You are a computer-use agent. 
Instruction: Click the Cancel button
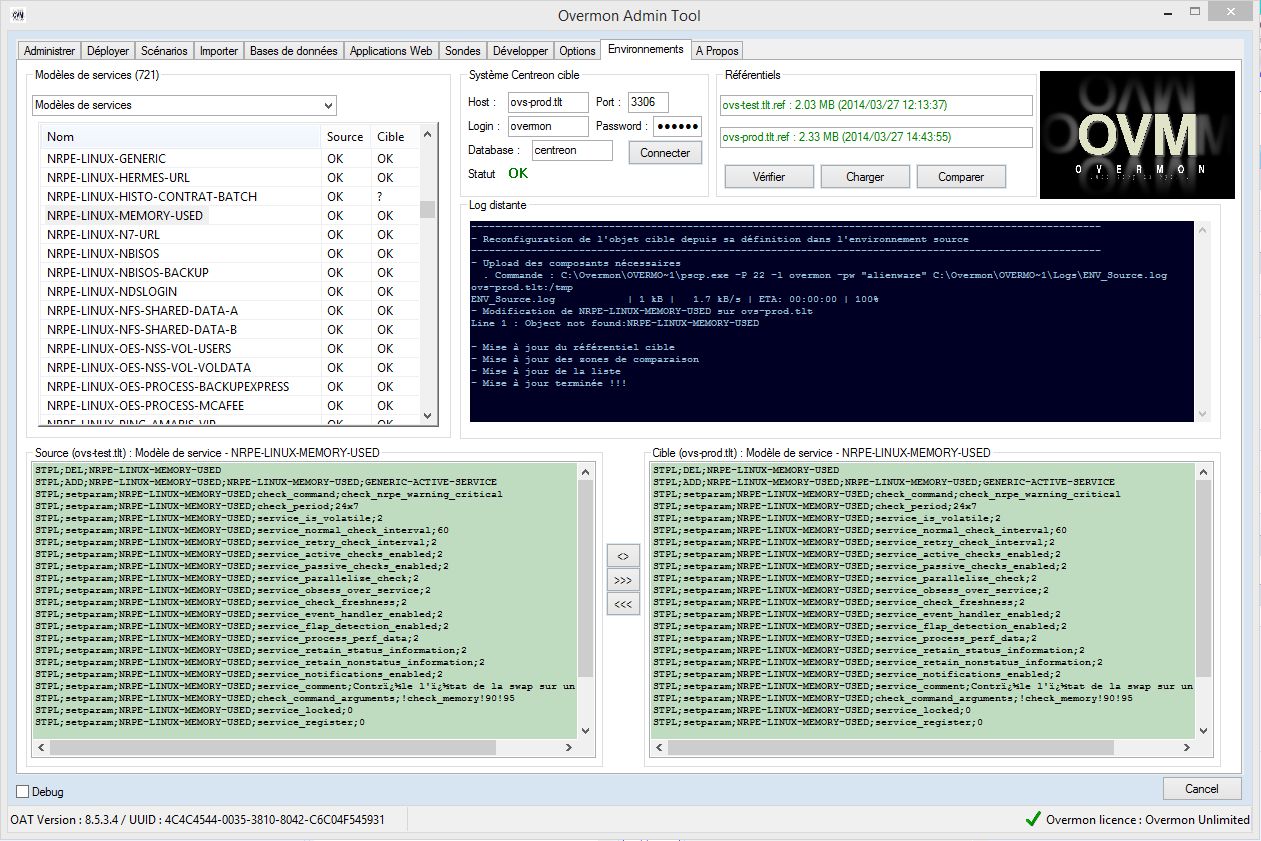tap(1201, 789)
